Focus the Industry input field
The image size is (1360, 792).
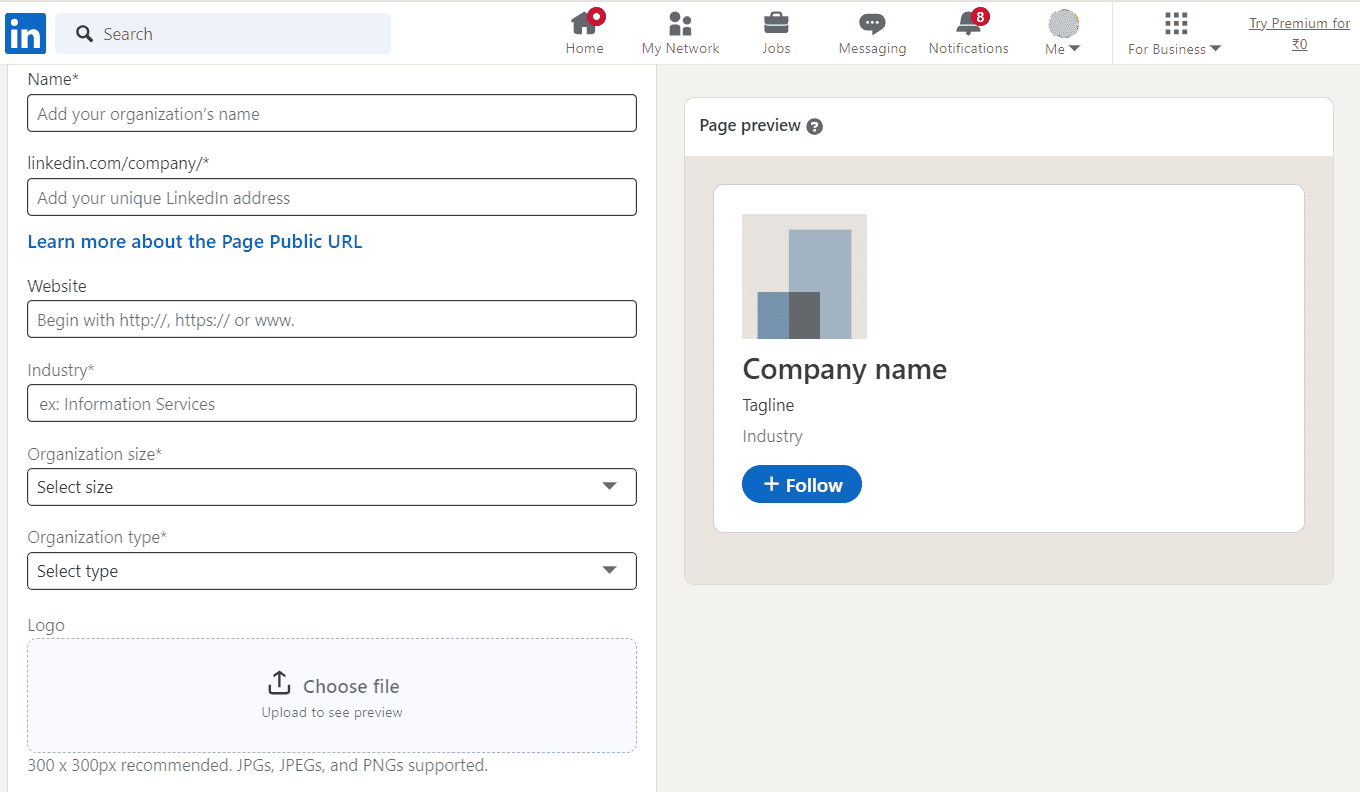pyautogui.click(x=332, y=403)
